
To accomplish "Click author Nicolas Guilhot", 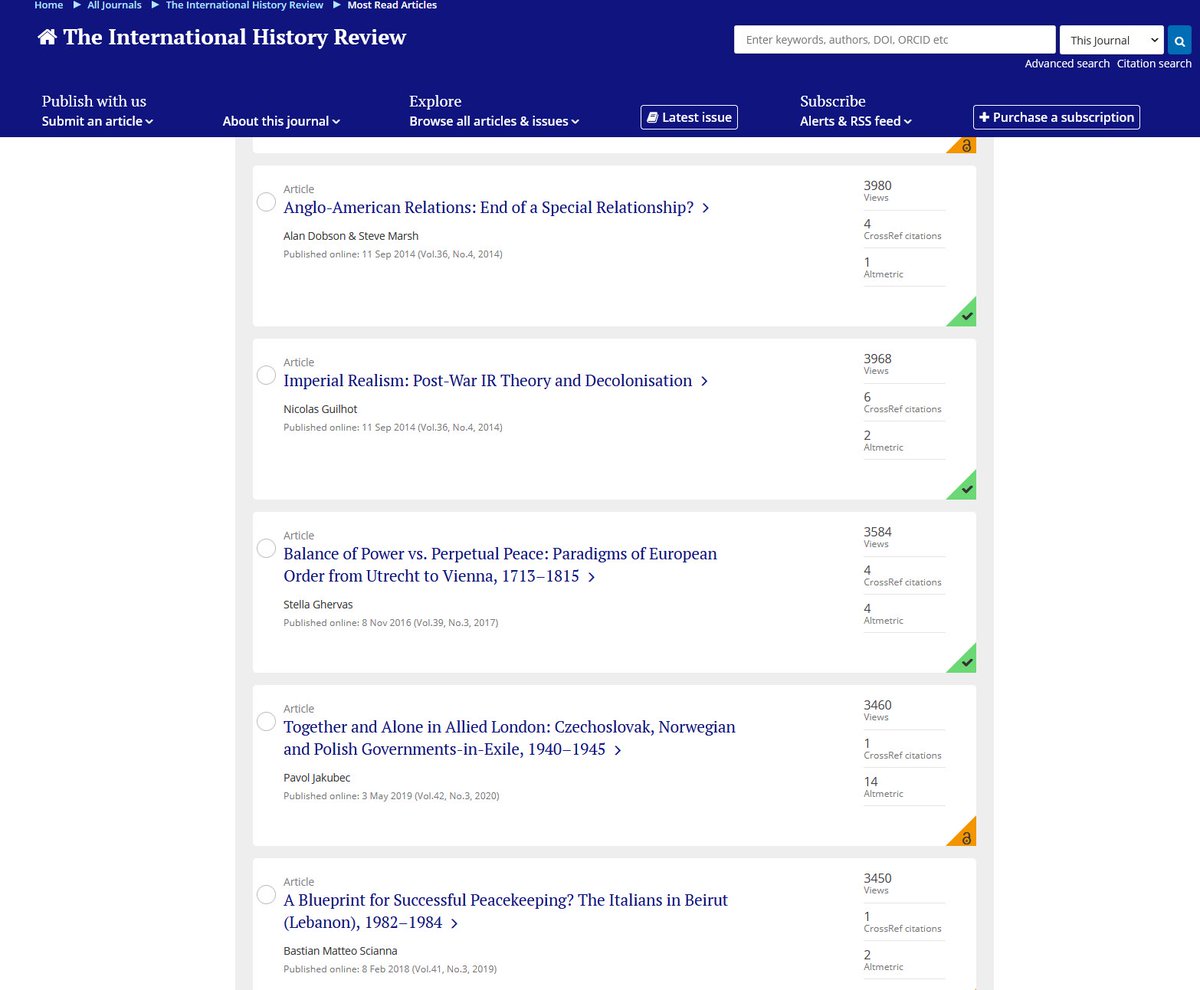I will click(320, 409).
